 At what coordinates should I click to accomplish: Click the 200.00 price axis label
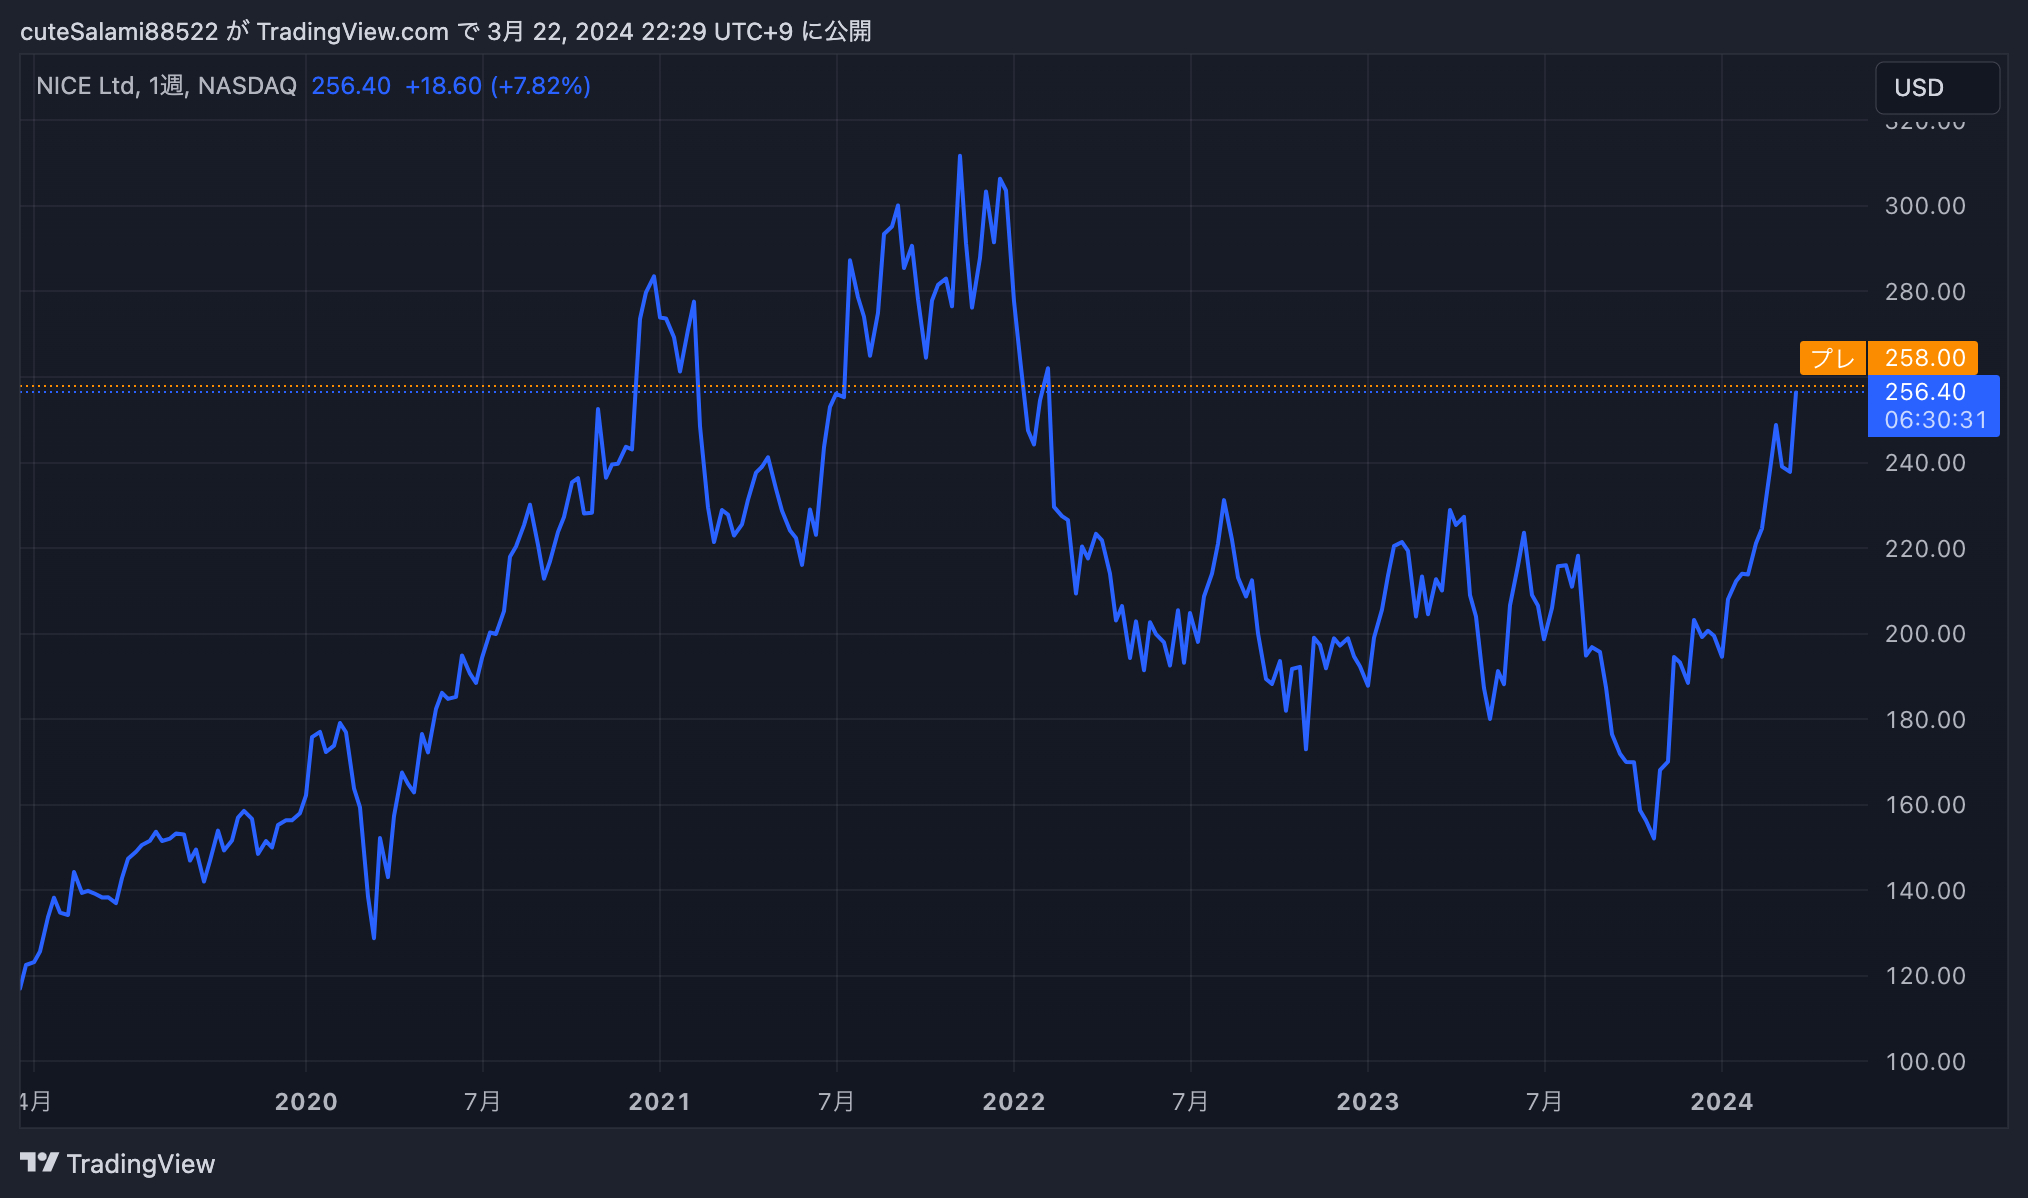pos(1924,634)
